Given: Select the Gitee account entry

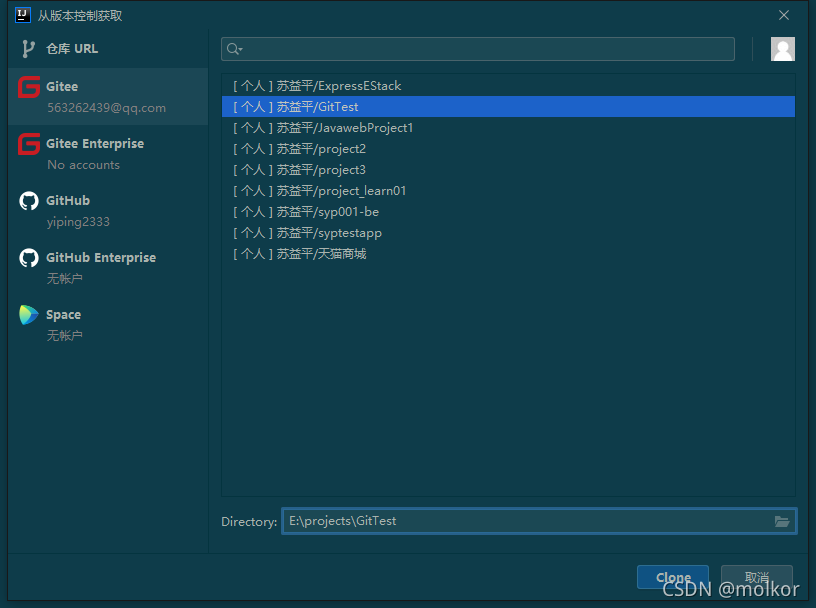Looking at the screenshot, I should point(108,96).
